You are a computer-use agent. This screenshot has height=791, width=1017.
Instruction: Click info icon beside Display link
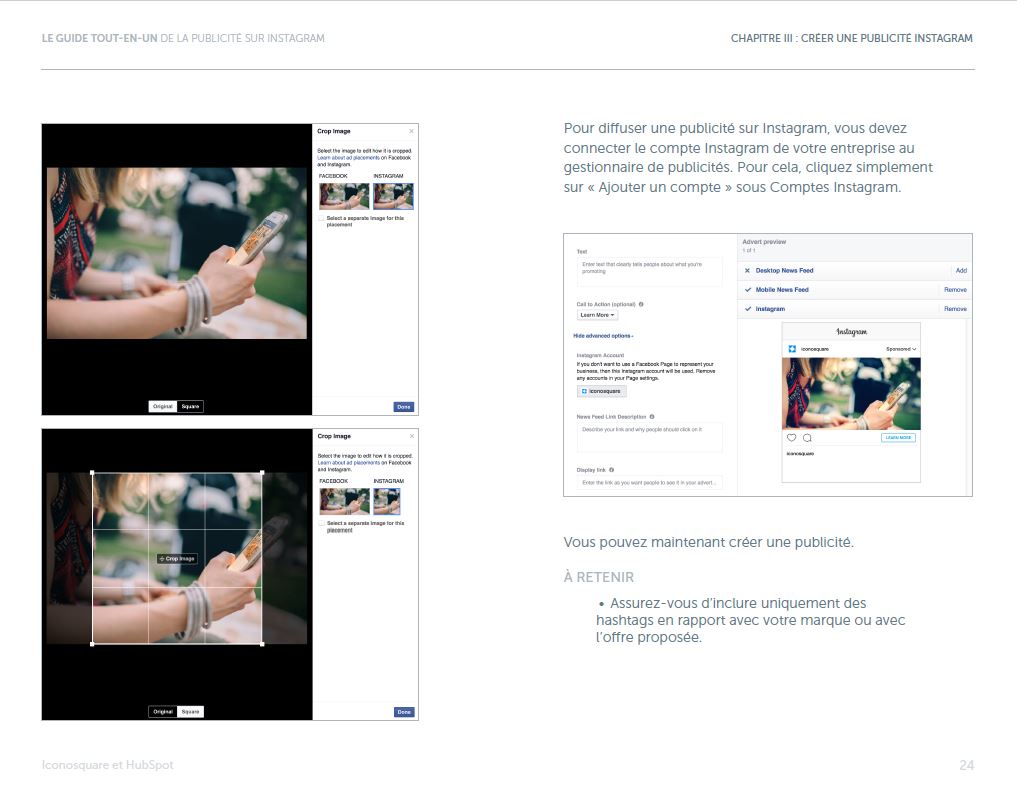click(x=612, y=470)
